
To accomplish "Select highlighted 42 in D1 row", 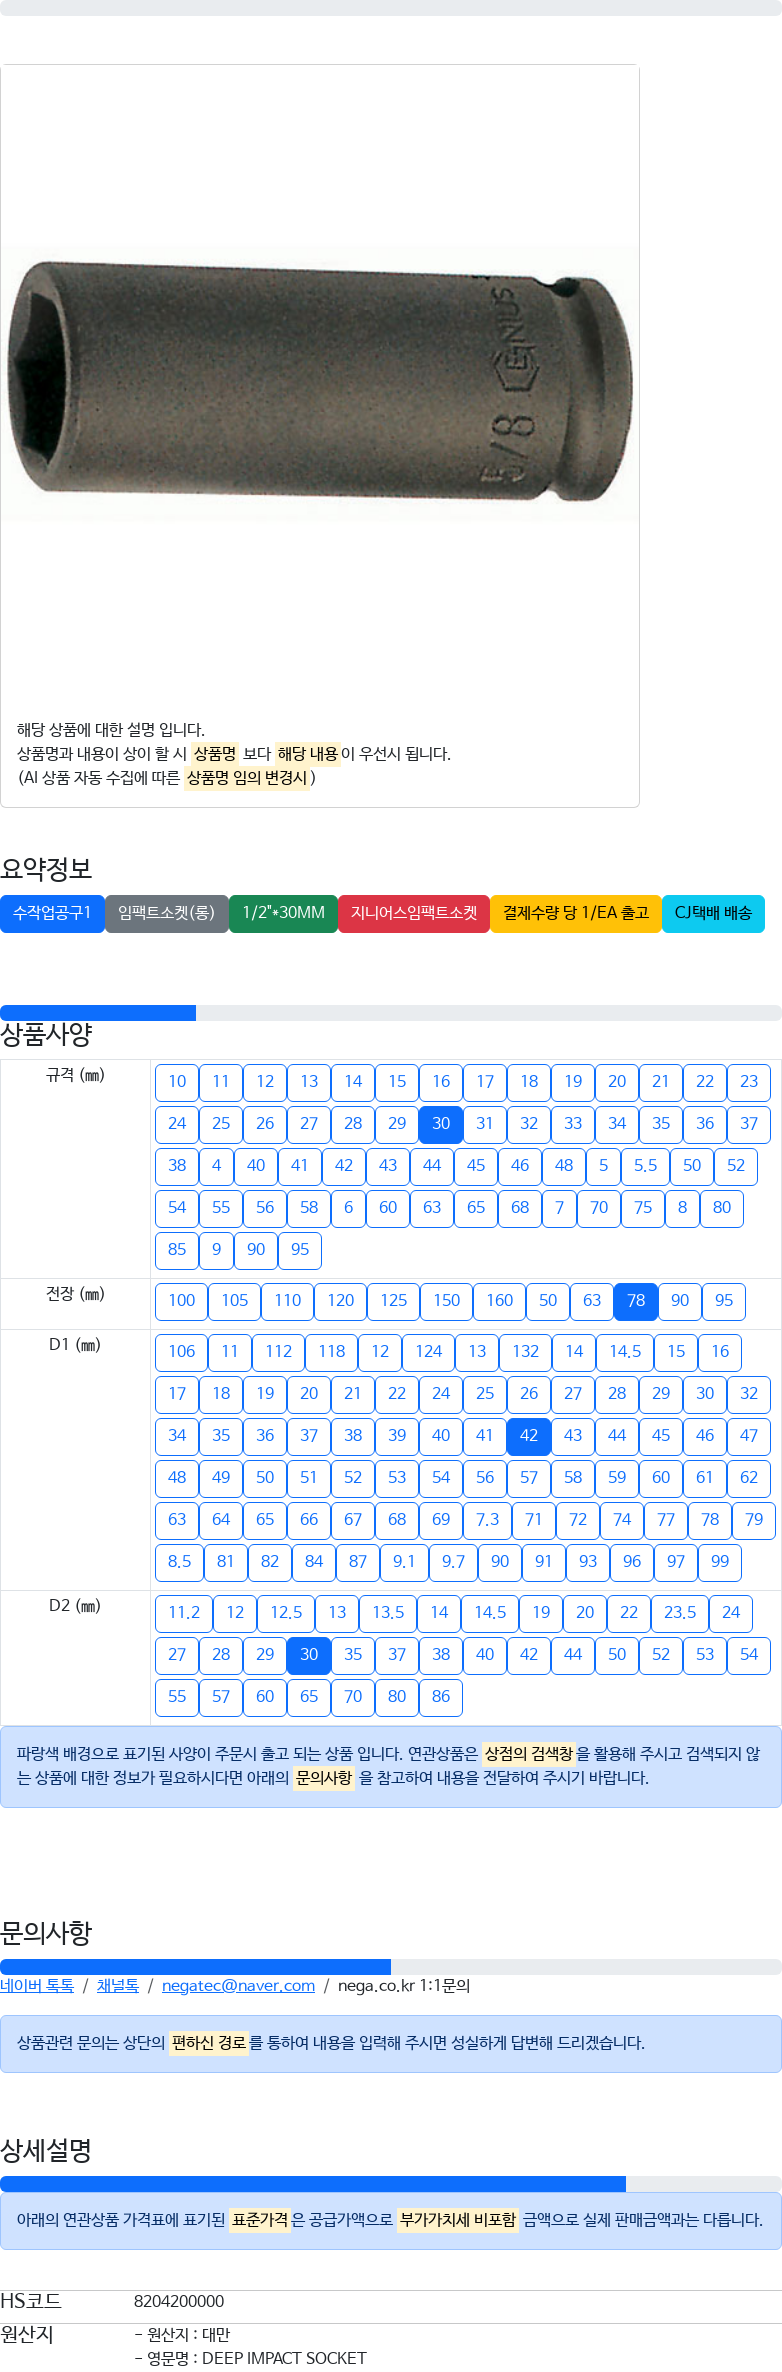I will [529, 1436].
